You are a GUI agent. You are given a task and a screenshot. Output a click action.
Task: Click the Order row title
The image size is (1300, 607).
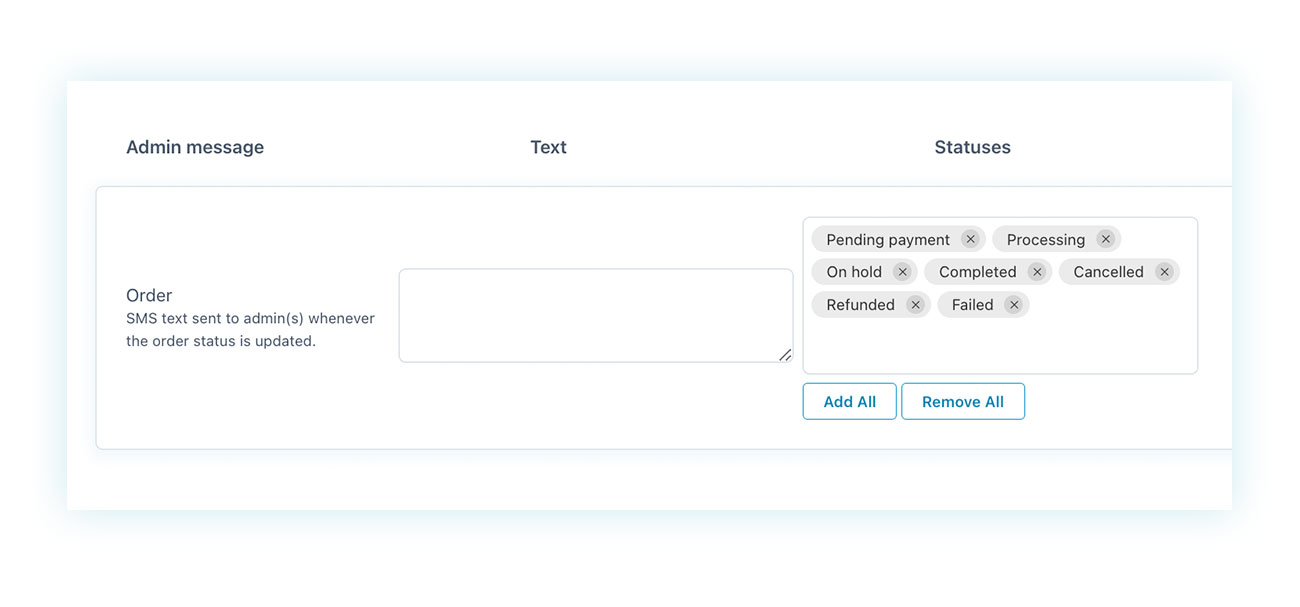click(149, 295)
